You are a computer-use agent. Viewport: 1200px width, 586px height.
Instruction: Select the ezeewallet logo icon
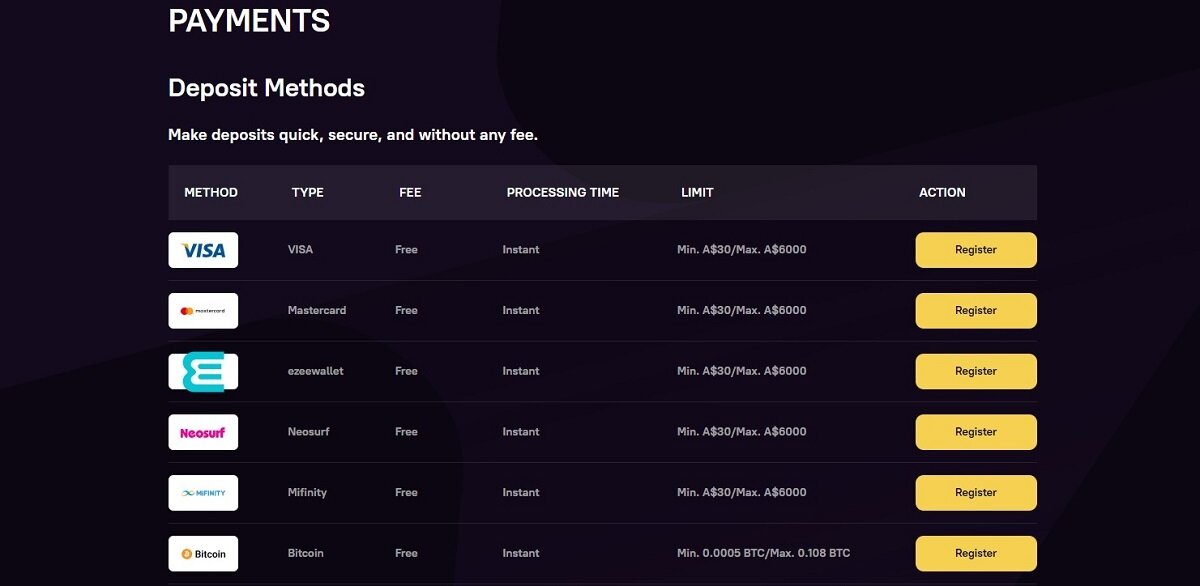203,371
